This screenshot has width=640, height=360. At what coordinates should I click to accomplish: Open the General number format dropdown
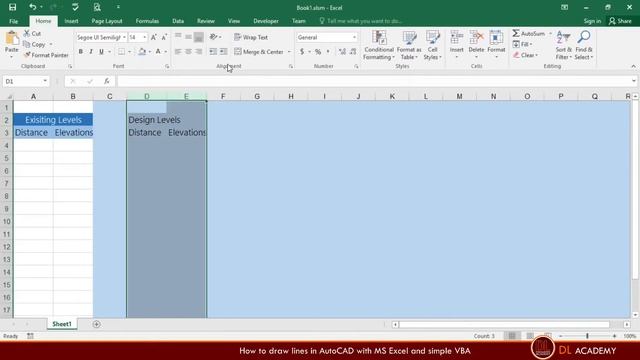pos(354,37)
